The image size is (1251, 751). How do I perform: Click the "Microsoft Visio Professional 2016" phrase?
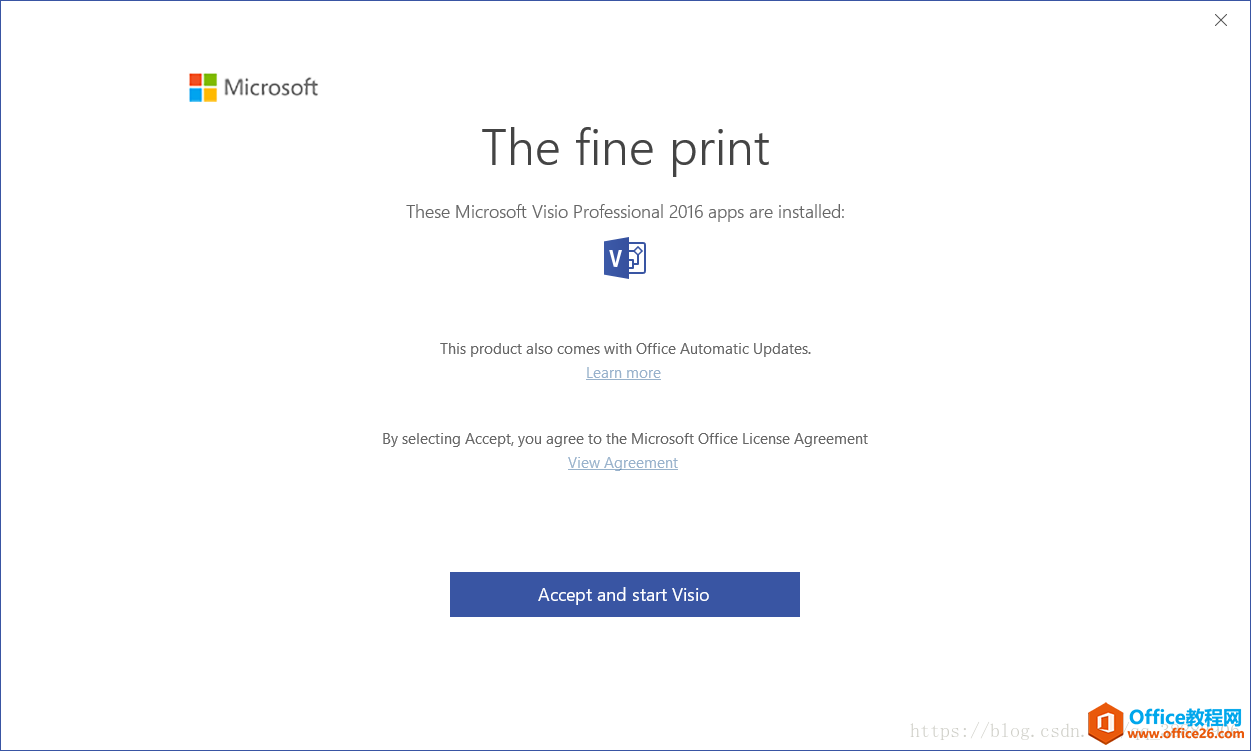pyautogui.click(x=559, y=212)
